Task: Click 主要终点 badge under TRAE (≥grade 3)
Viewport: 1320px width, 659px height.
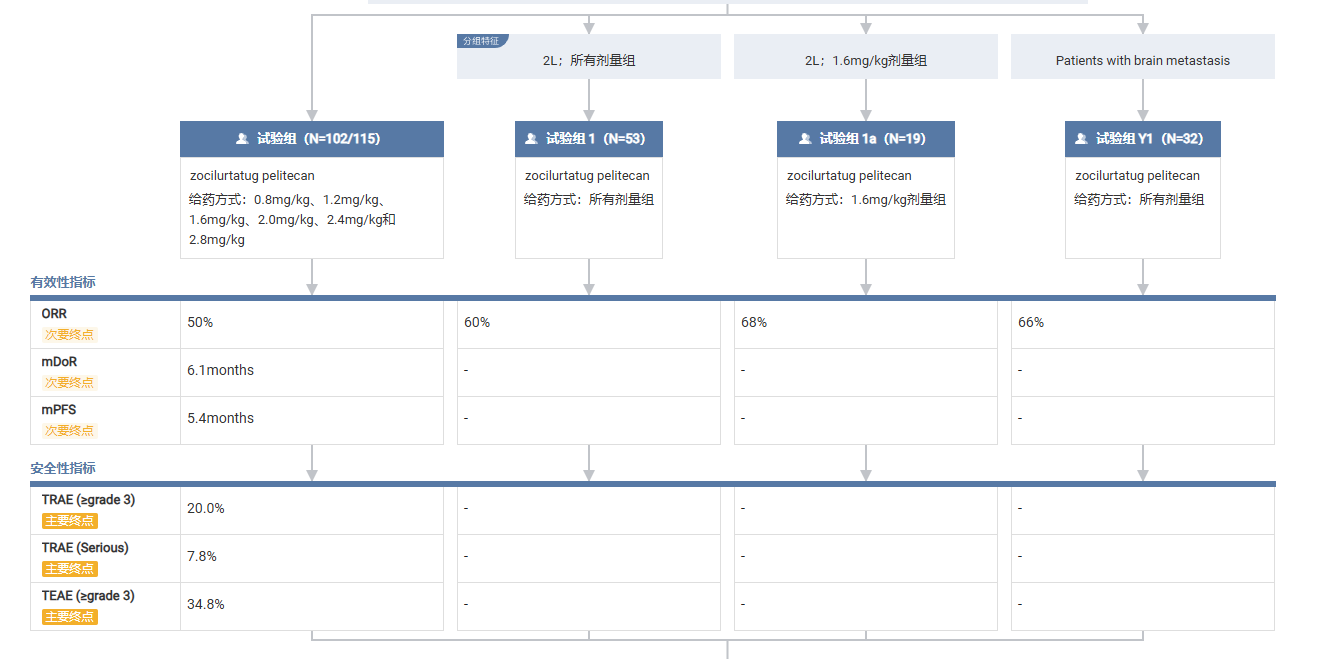Action: point(69,520)
